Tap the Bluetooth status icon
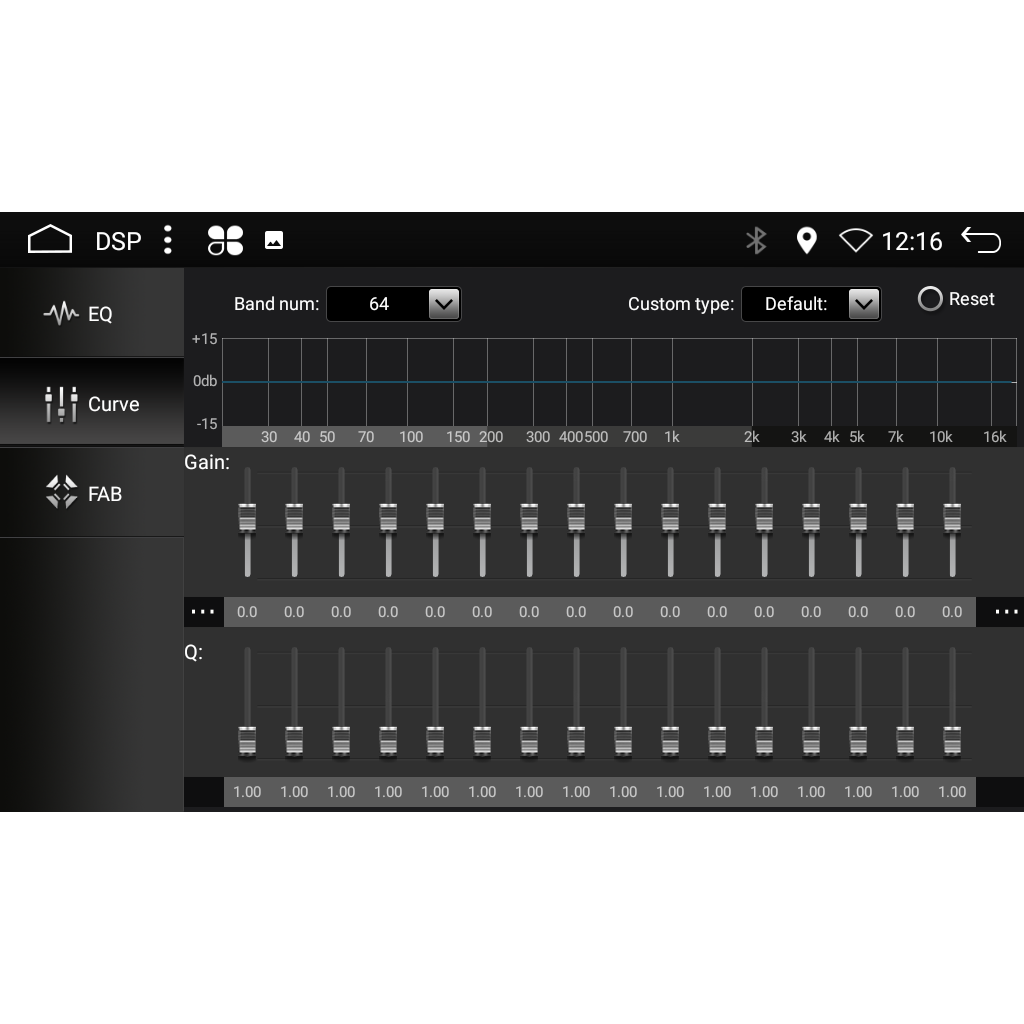The height and width of the screenshot is (1024, 1024). pos(756,240)
